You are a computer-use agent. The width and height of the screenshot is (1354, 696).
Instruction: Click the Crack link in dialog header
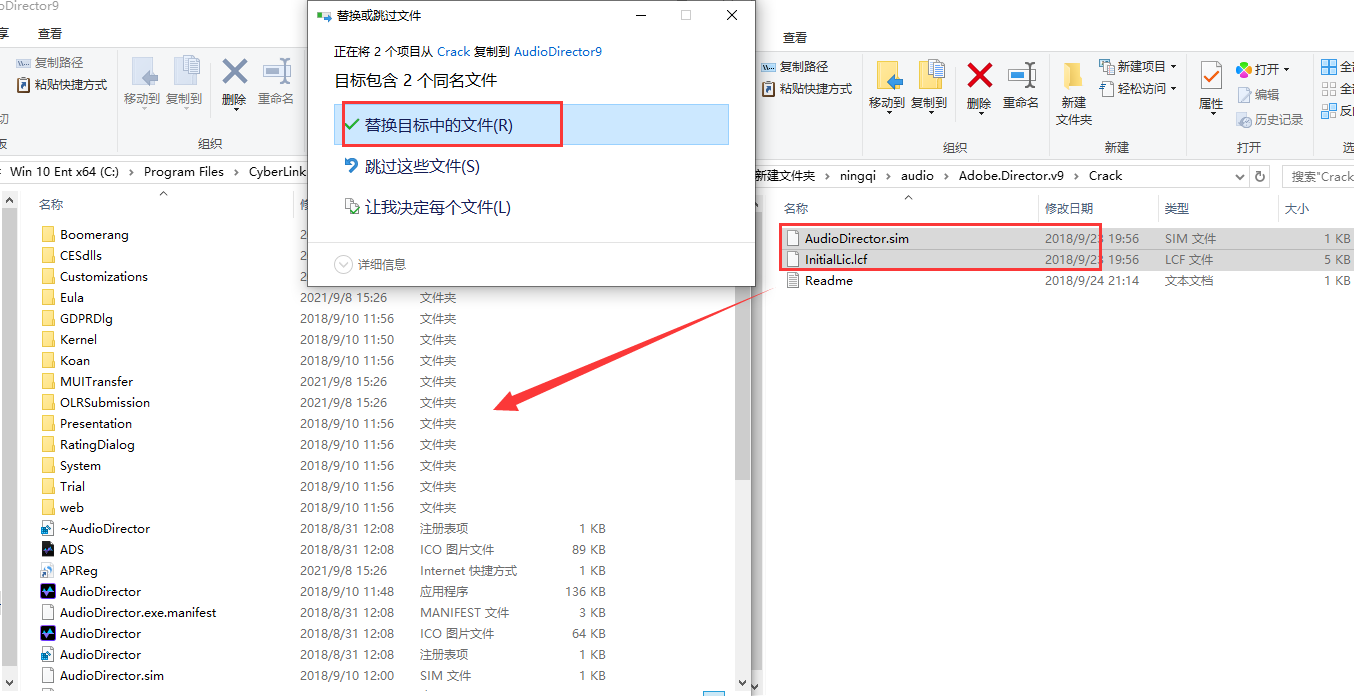453,51
